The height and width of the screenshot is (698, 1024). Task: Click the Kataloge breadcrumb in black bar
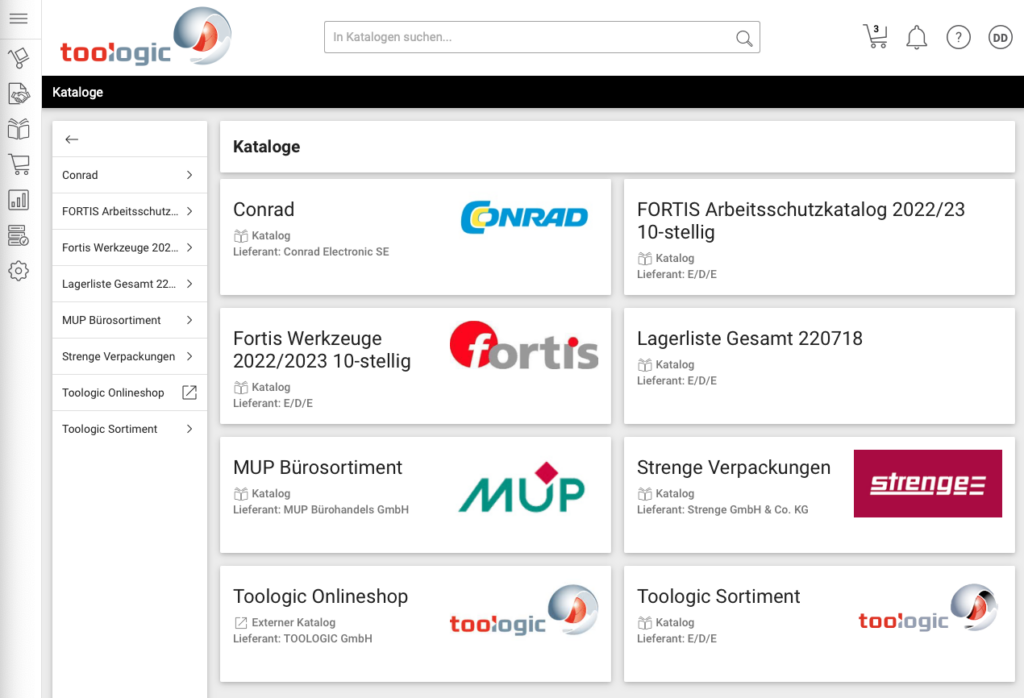click(x=78, y=92)
